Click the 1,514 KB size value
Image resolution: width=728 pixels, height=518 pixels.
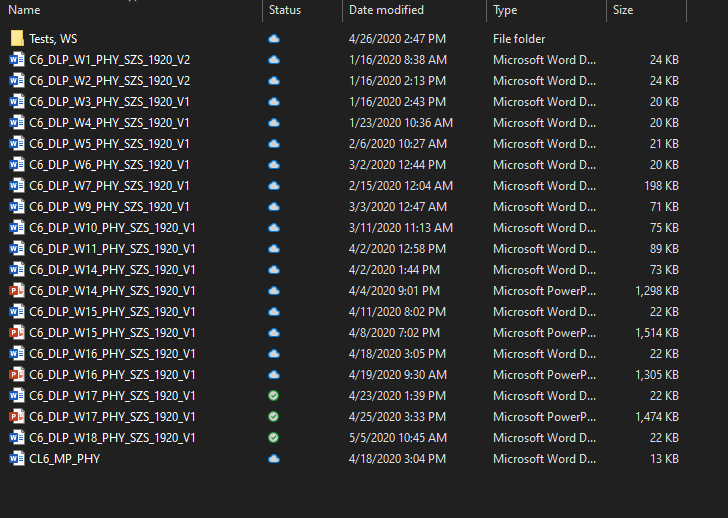tap(657, 332)
